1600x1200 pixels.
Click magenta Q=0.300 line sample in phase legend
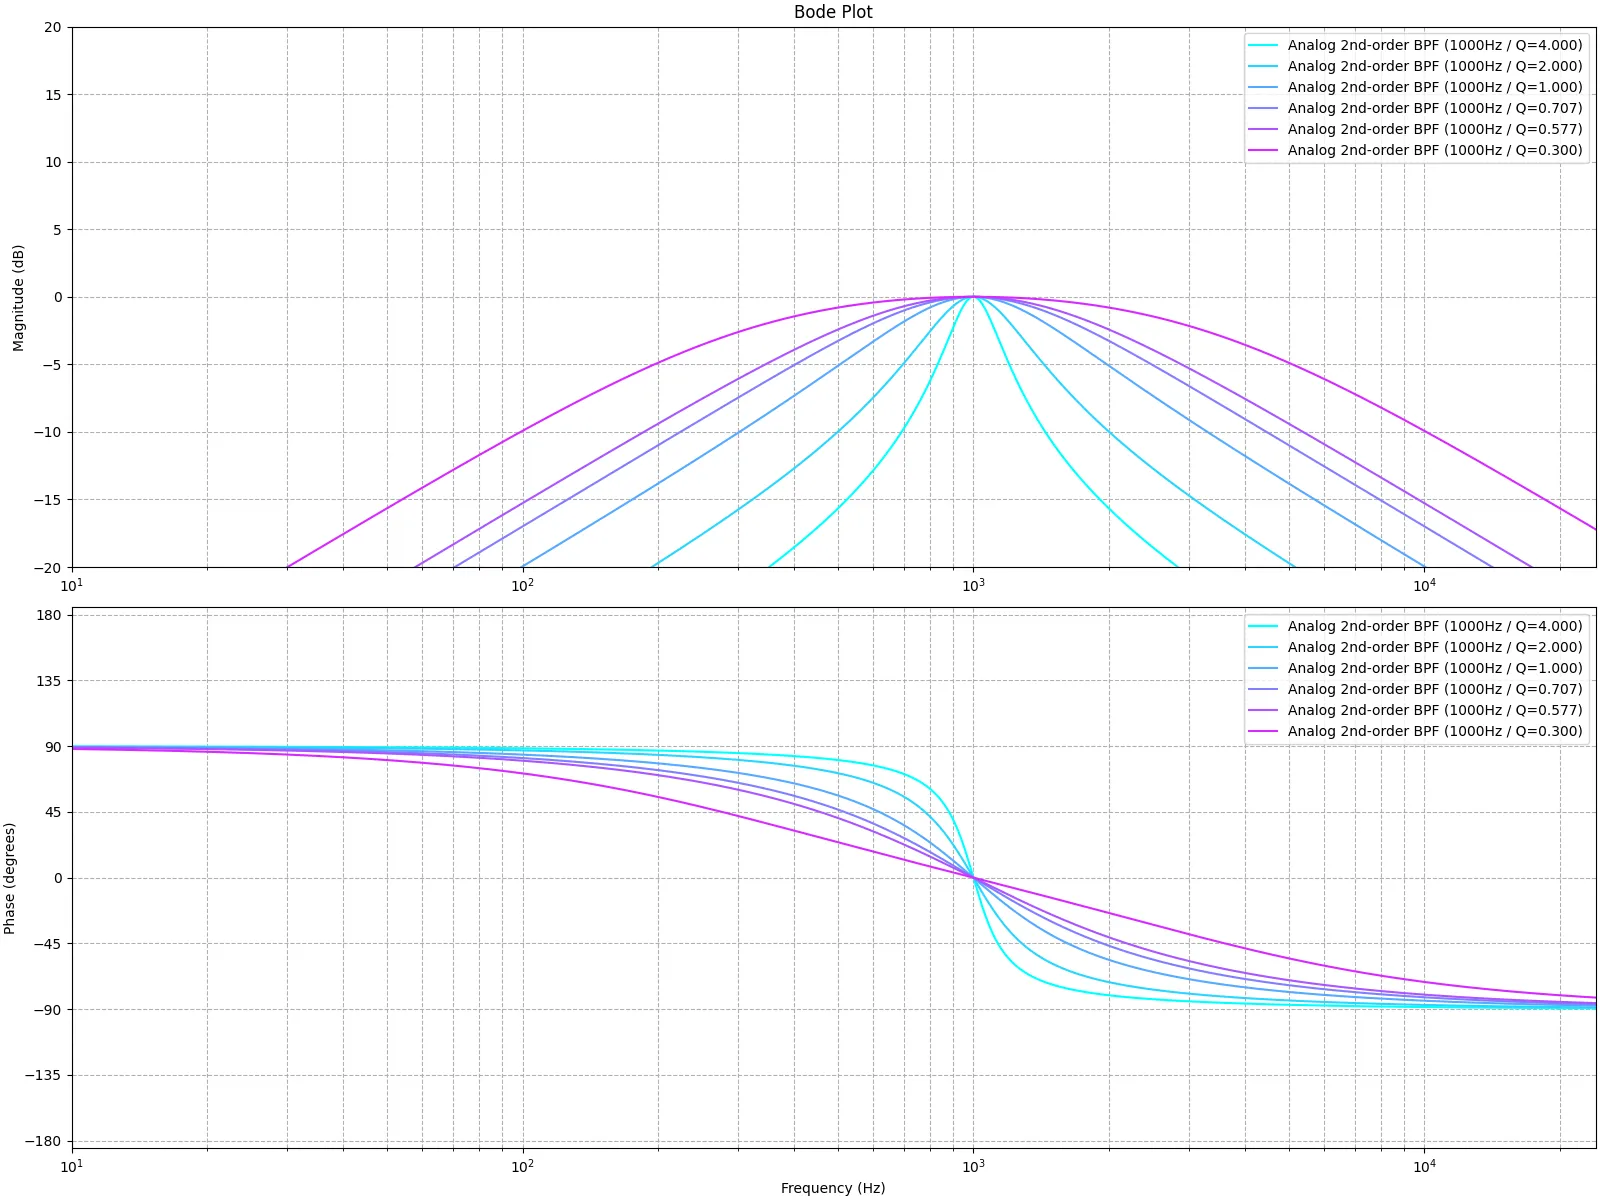1263,731
